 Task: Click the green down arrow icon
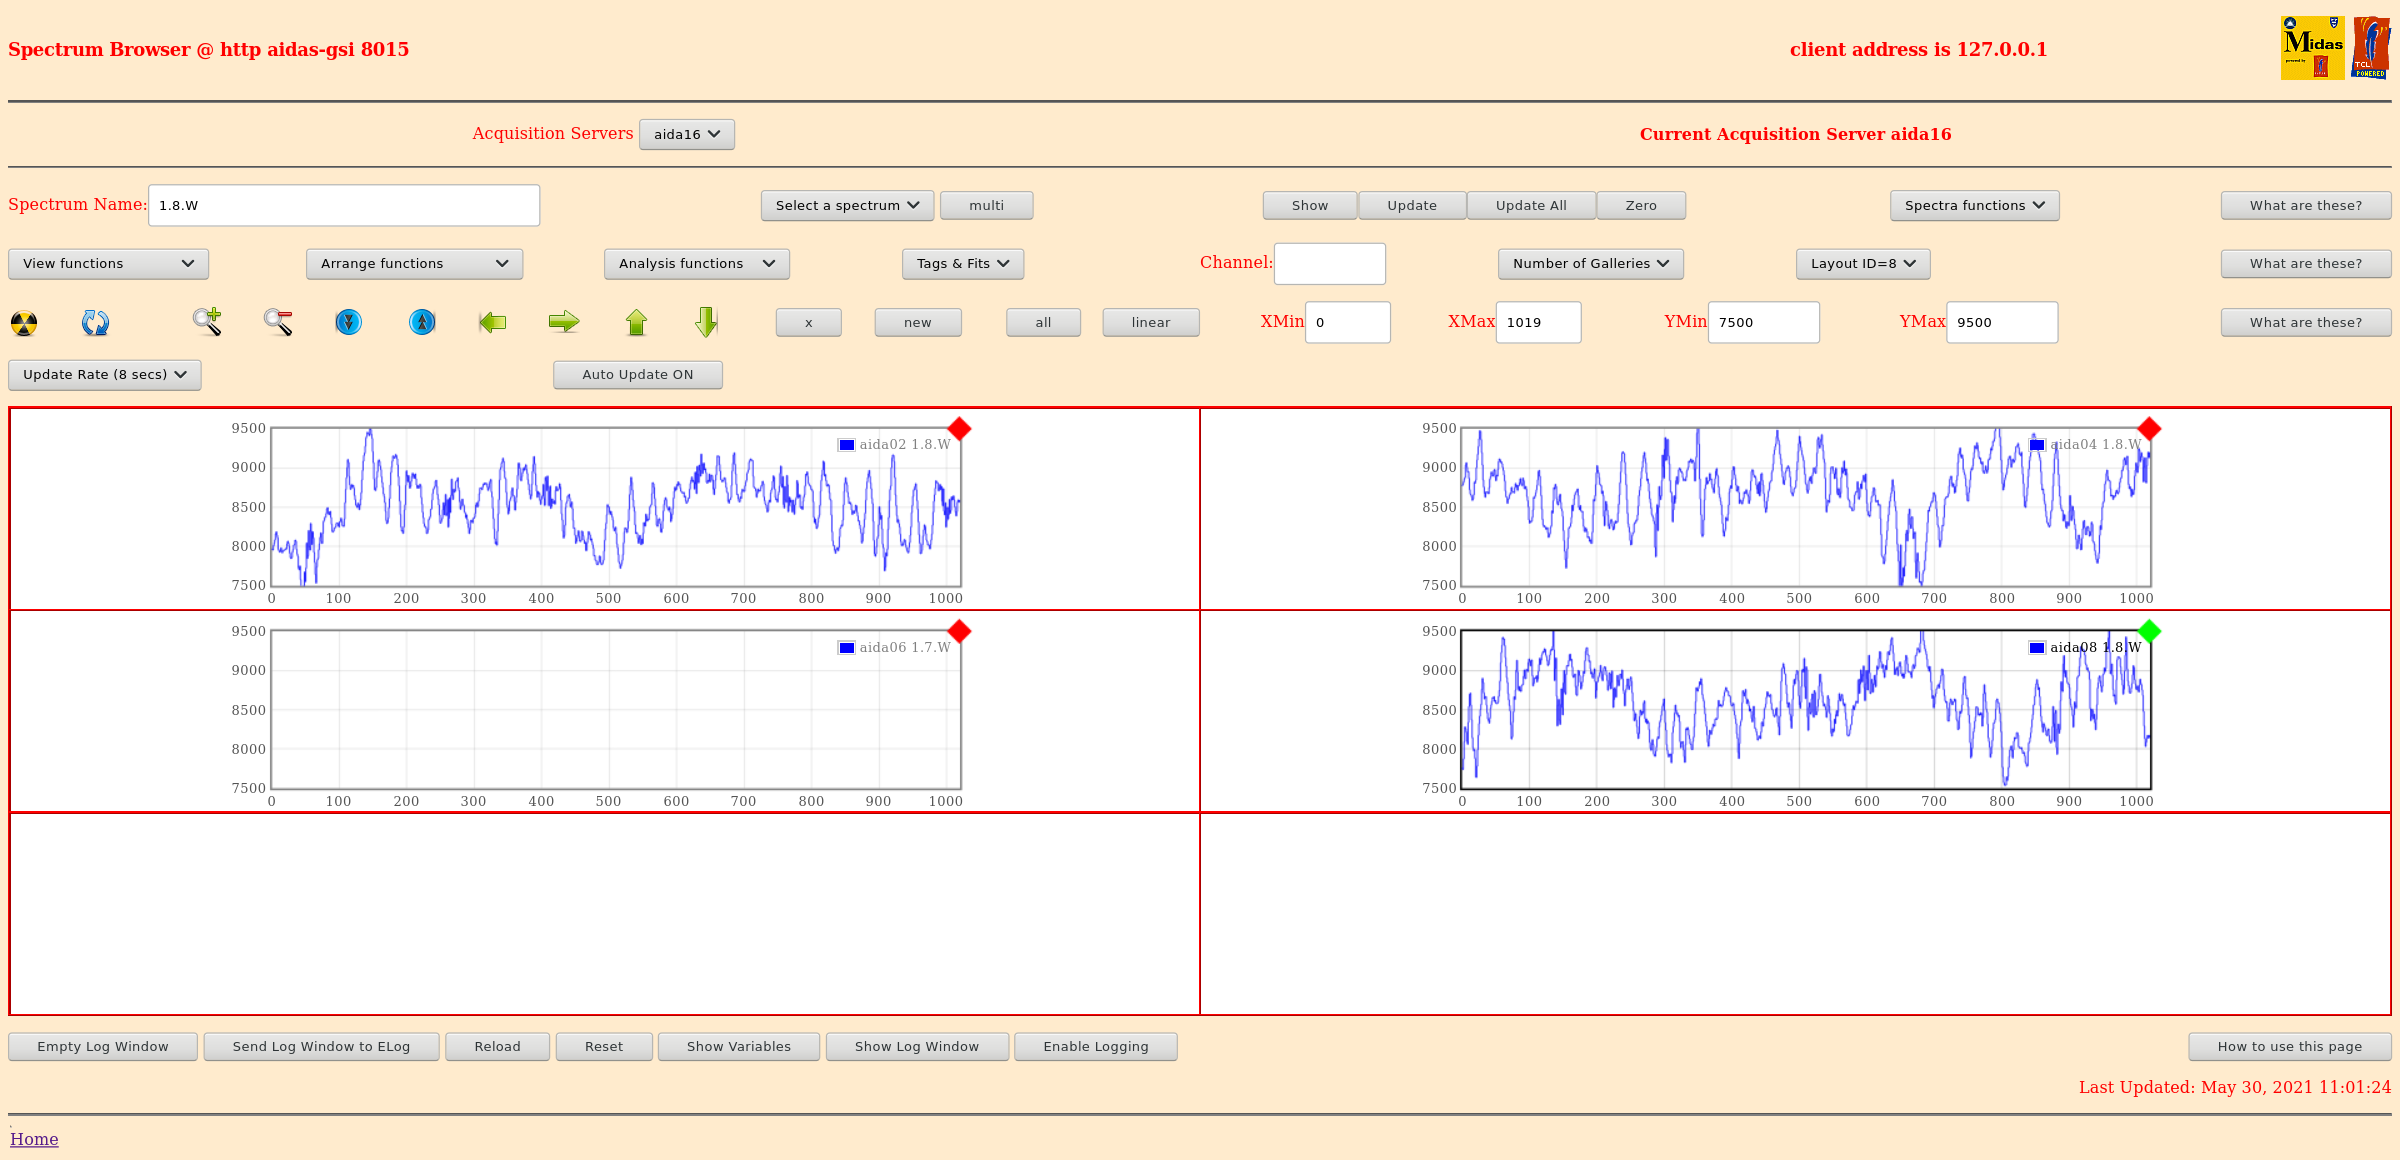[x=707, y=322]
